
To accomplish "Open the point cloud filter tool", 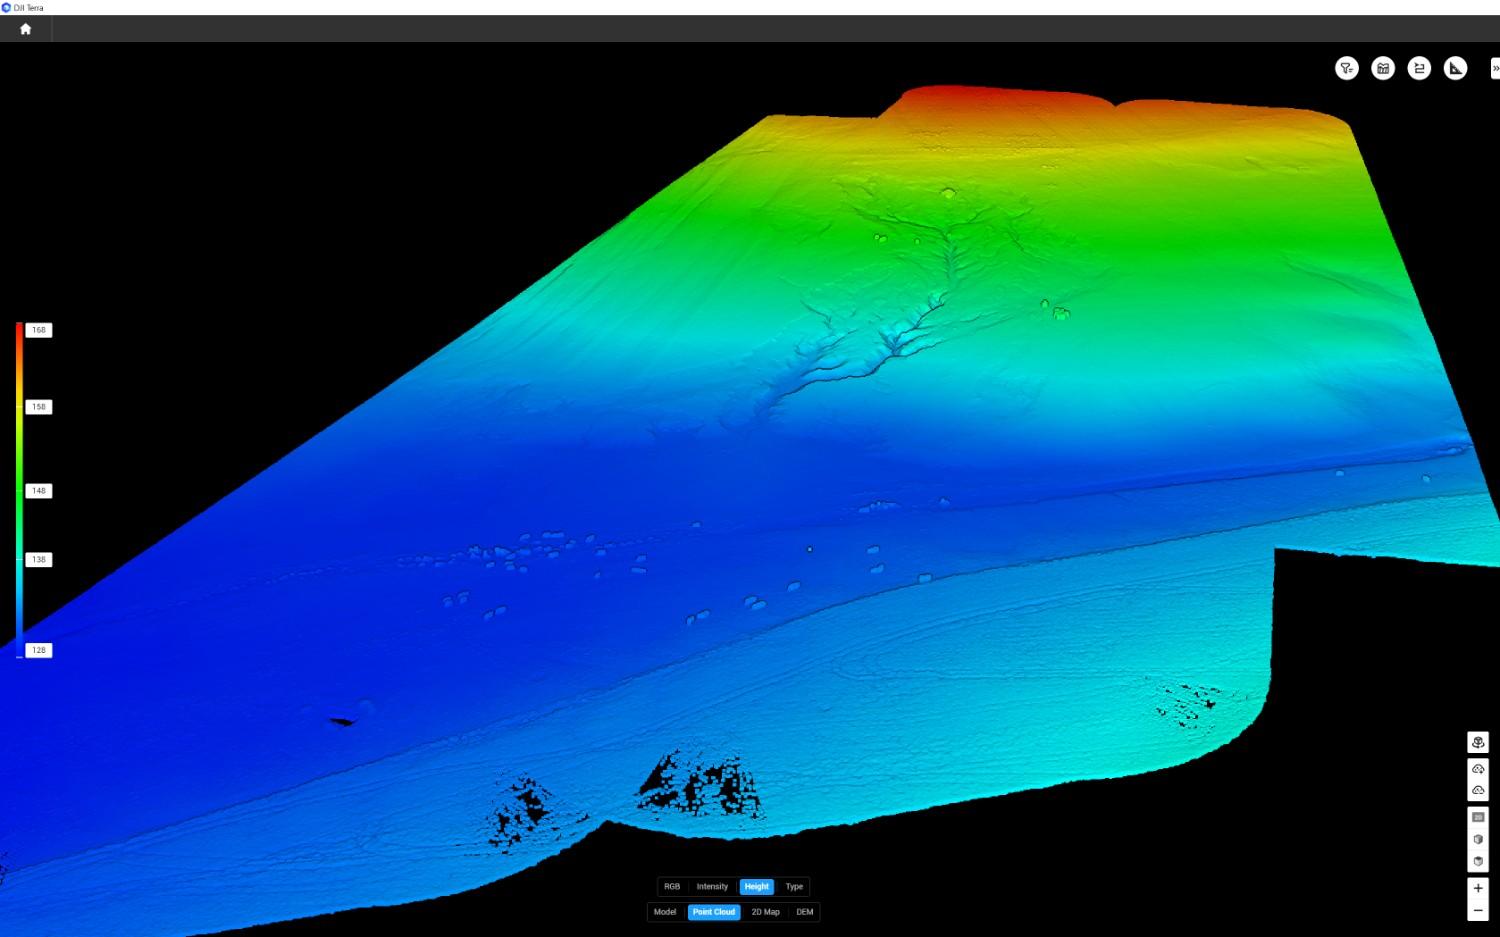I will pyautogui.click(x=1346, y=68).
